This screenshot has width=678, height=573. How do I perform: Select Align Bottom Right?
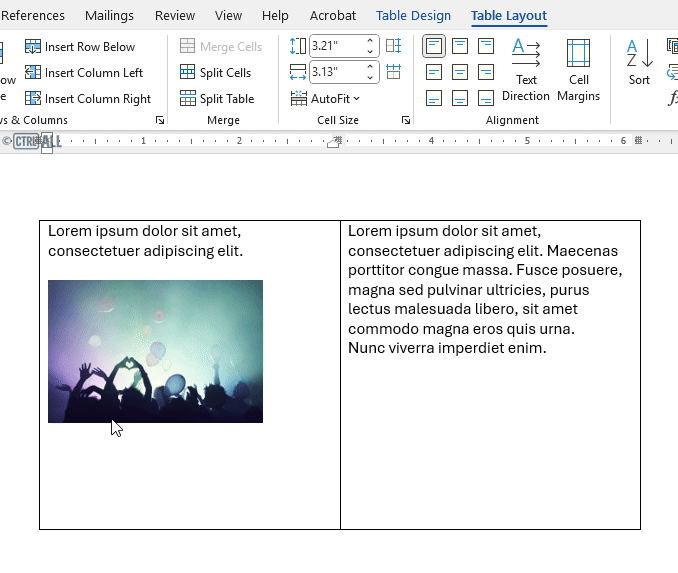(486, 98)
